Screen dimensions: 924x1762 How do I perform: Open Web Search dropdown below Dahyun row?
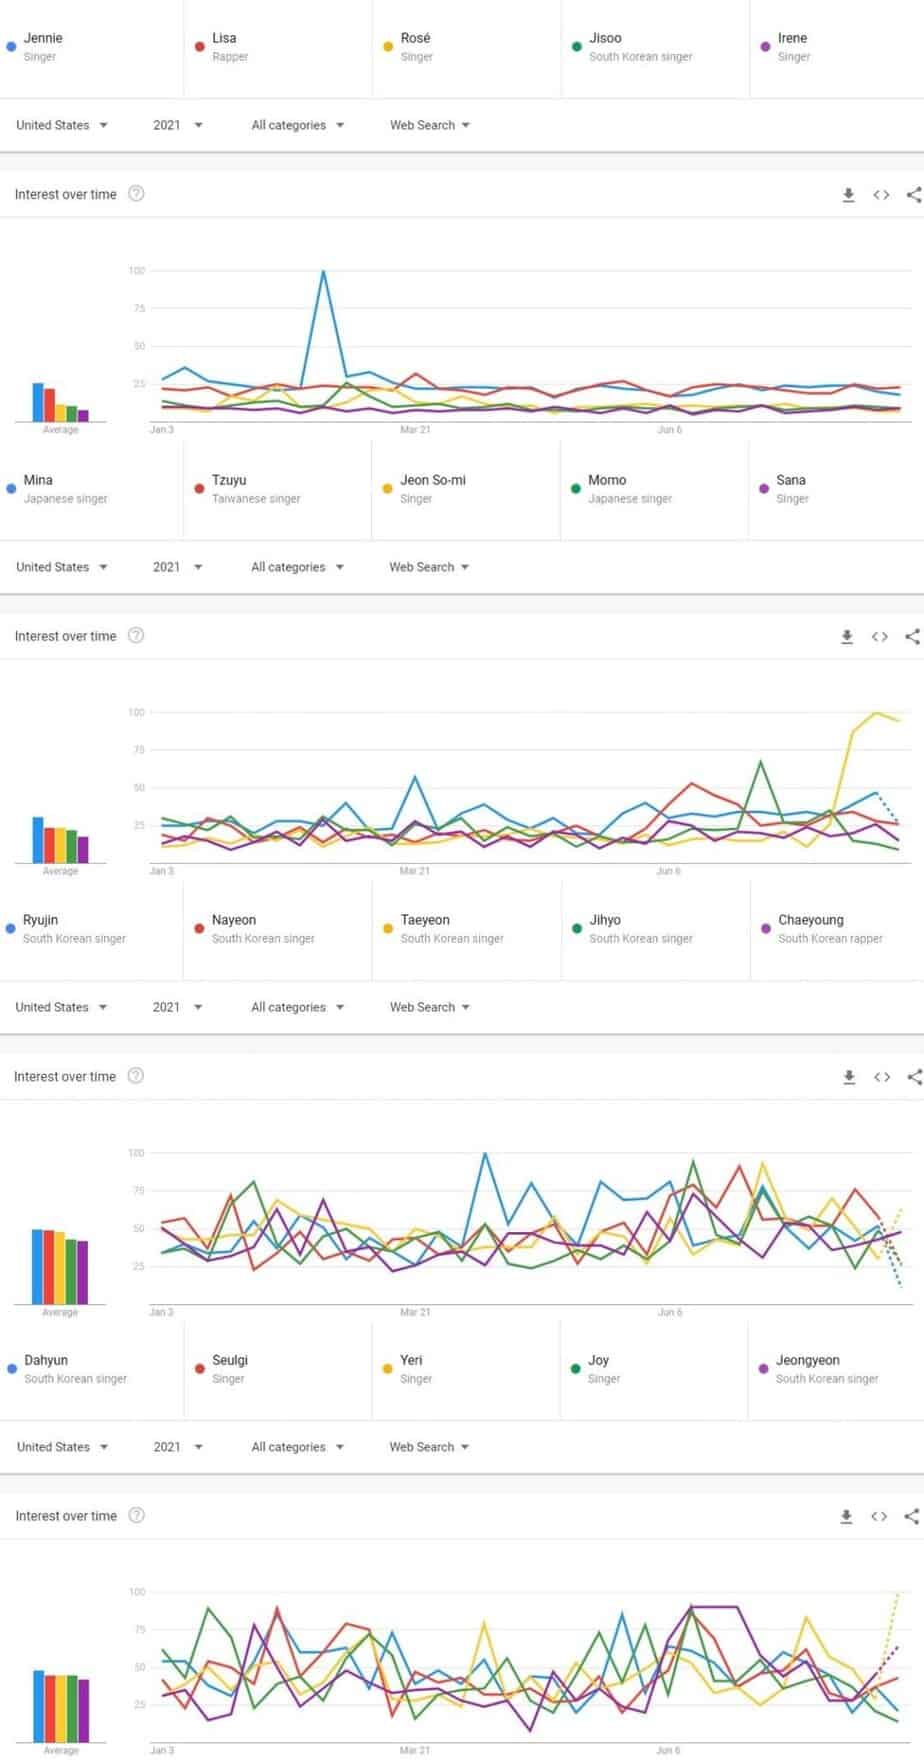point(429,1447)
